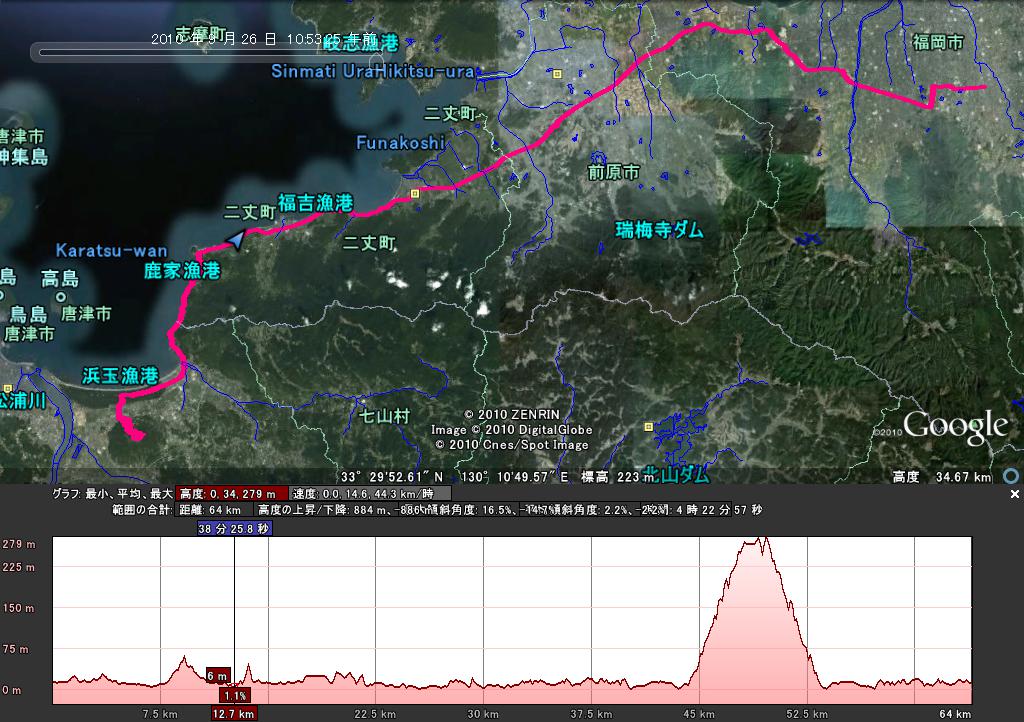
Task: Click the 38 分 25.8 秒 time marker
Action: [x=234, y=529]
